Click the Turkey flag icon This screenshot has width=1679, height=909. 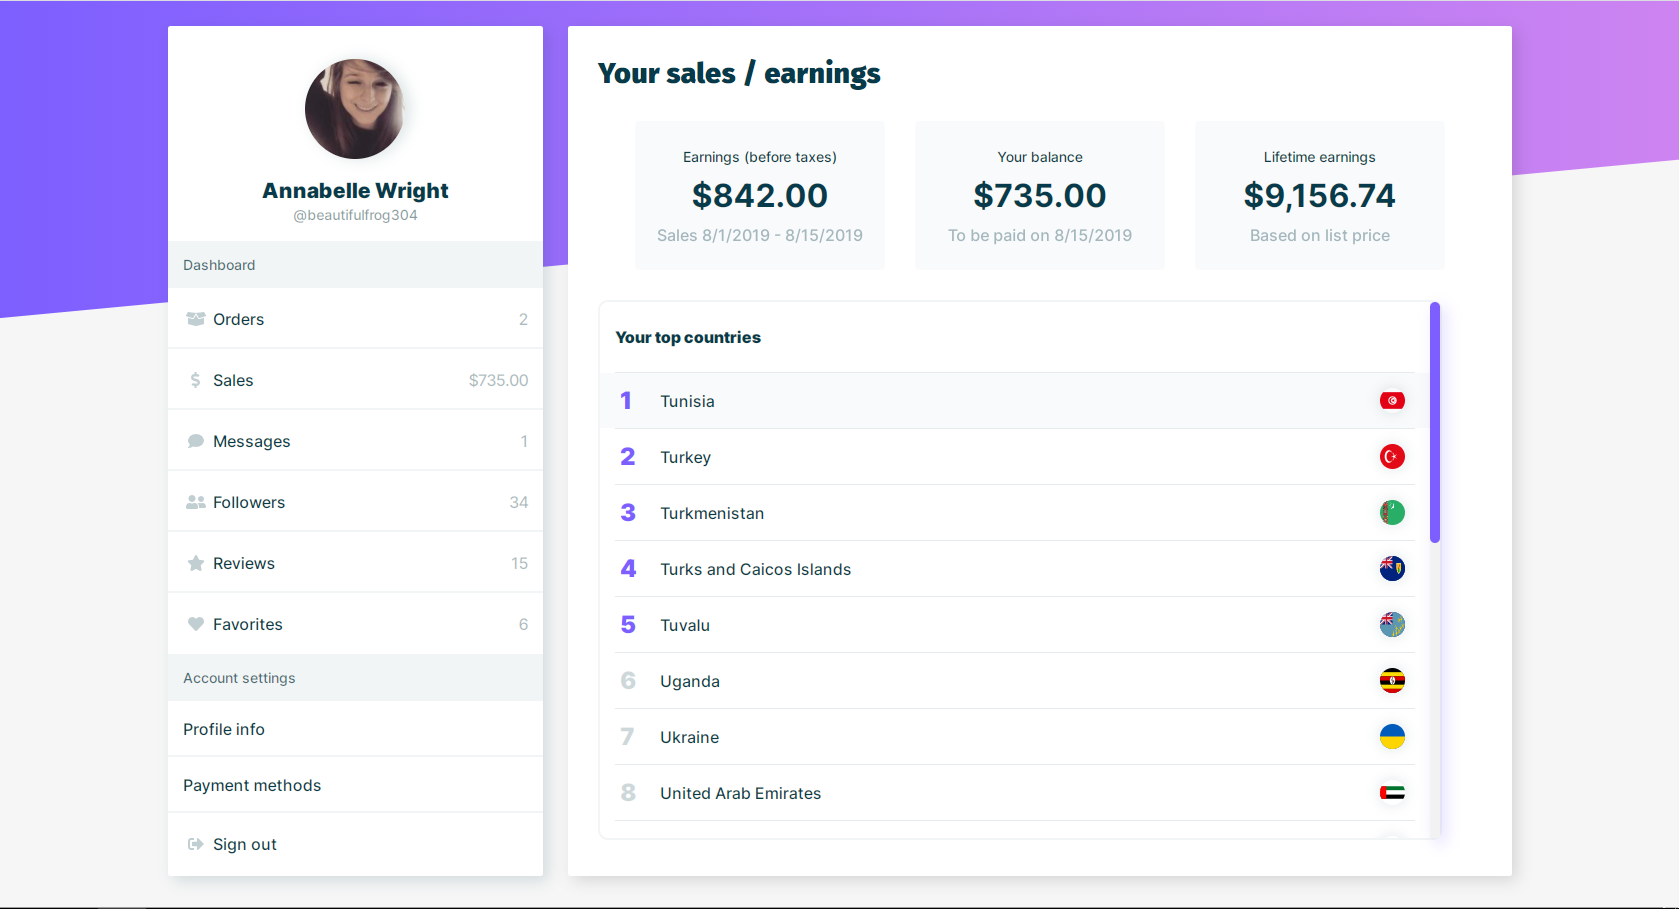point(1392,457)
